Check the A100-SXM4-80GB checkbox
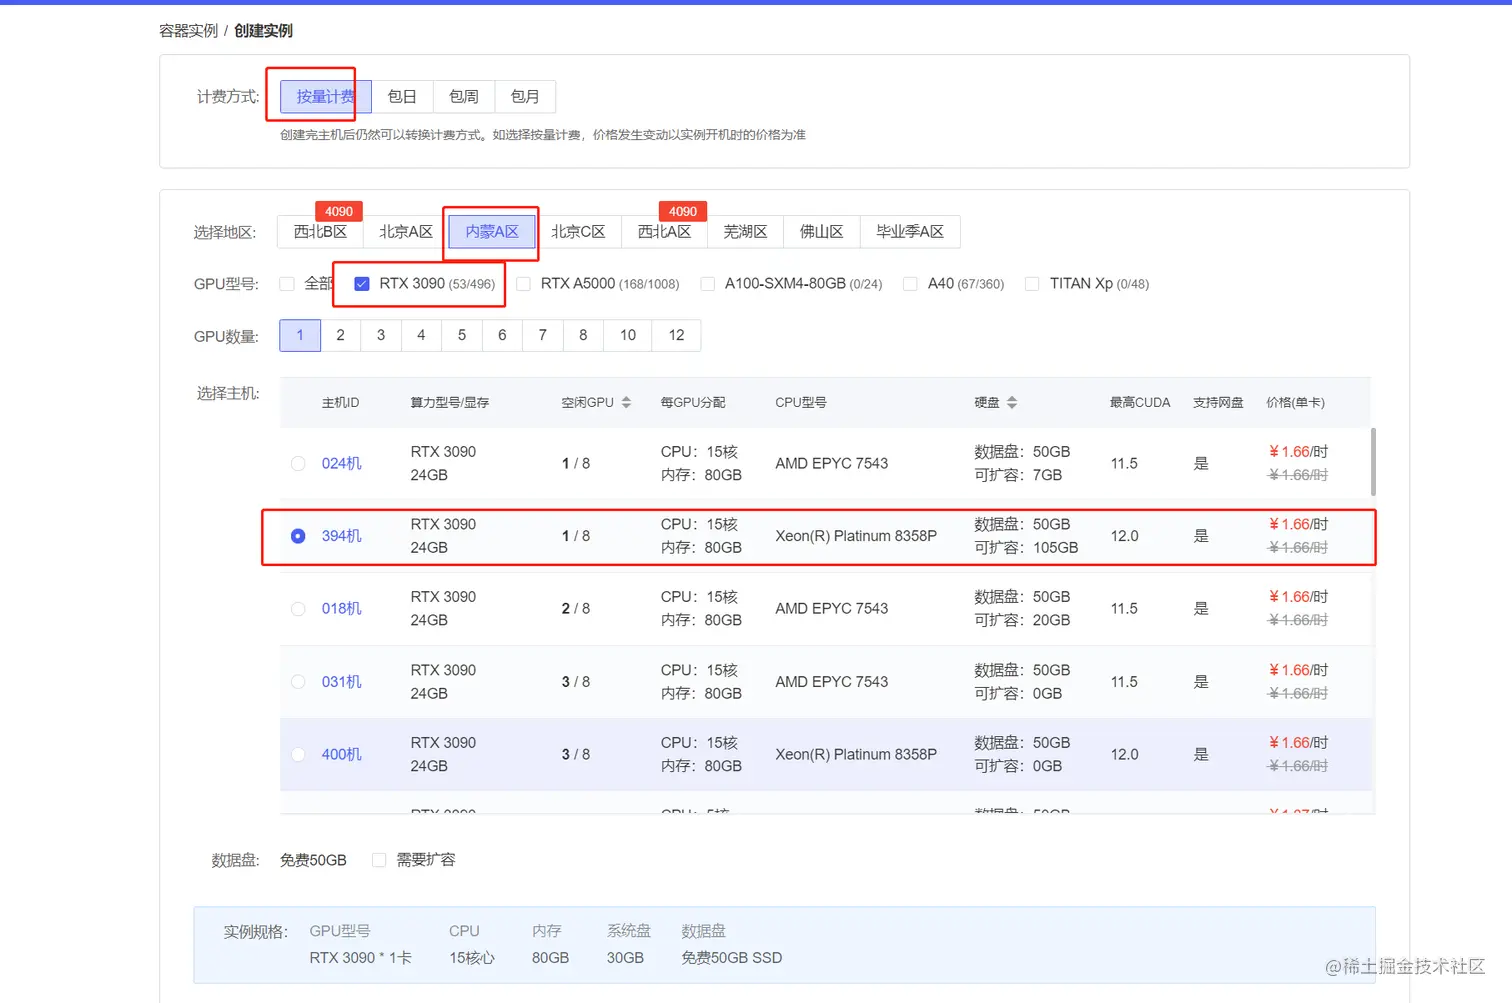 click(707, 284)
